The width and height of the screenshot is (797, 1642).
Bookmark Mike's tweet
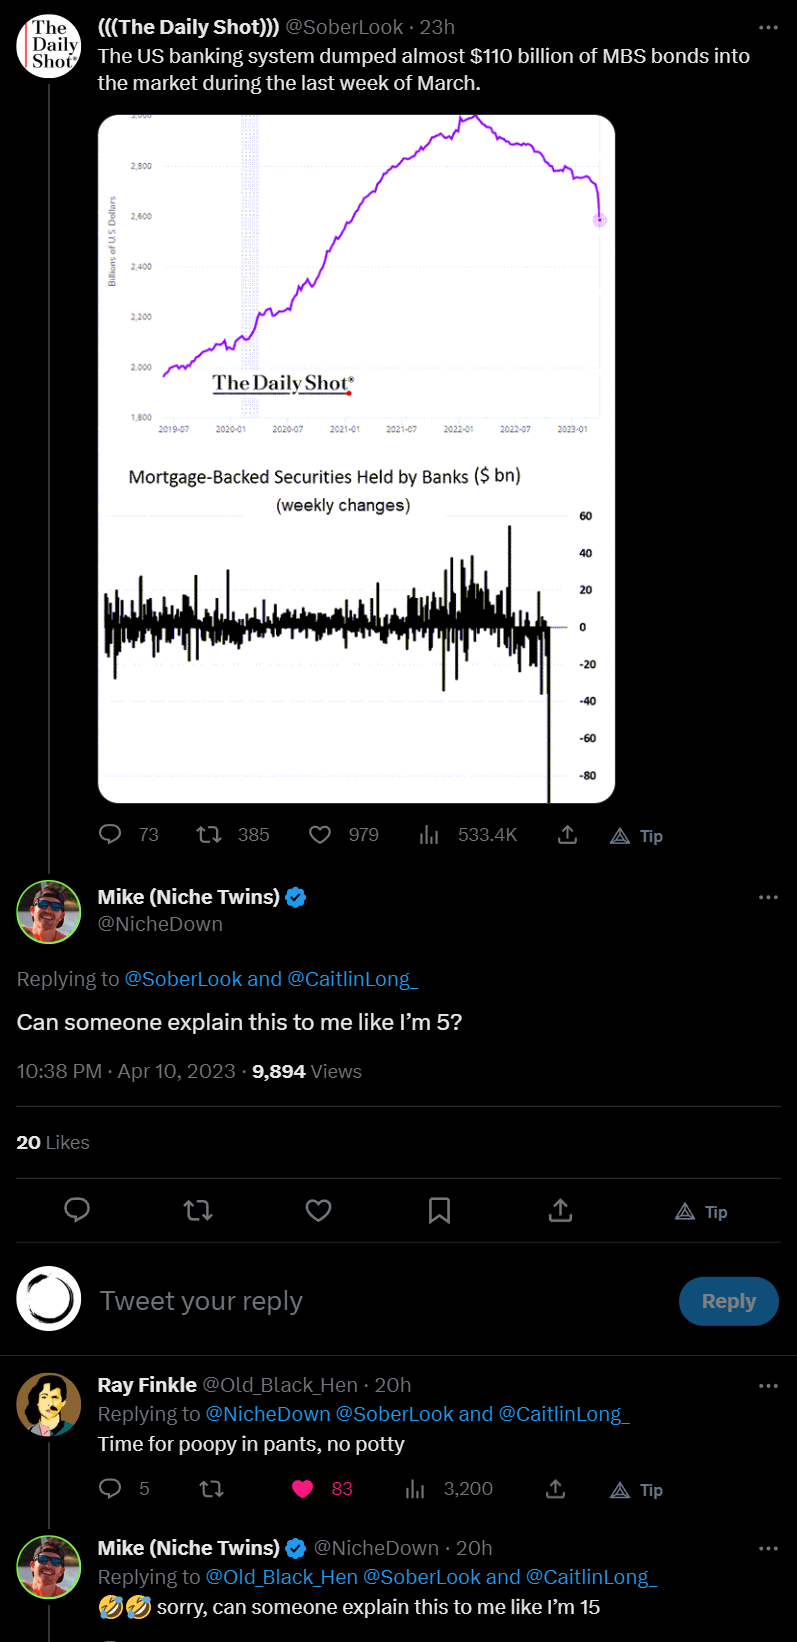[x=439, y=1211]
